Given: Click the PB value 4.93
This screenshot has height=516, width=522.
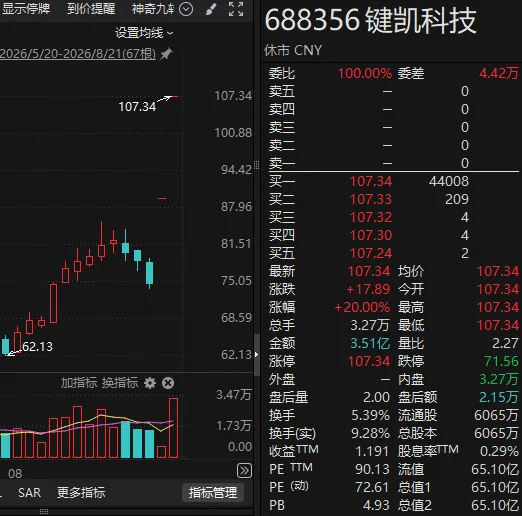Looking at the screenshot, I should tap(376, 505).
